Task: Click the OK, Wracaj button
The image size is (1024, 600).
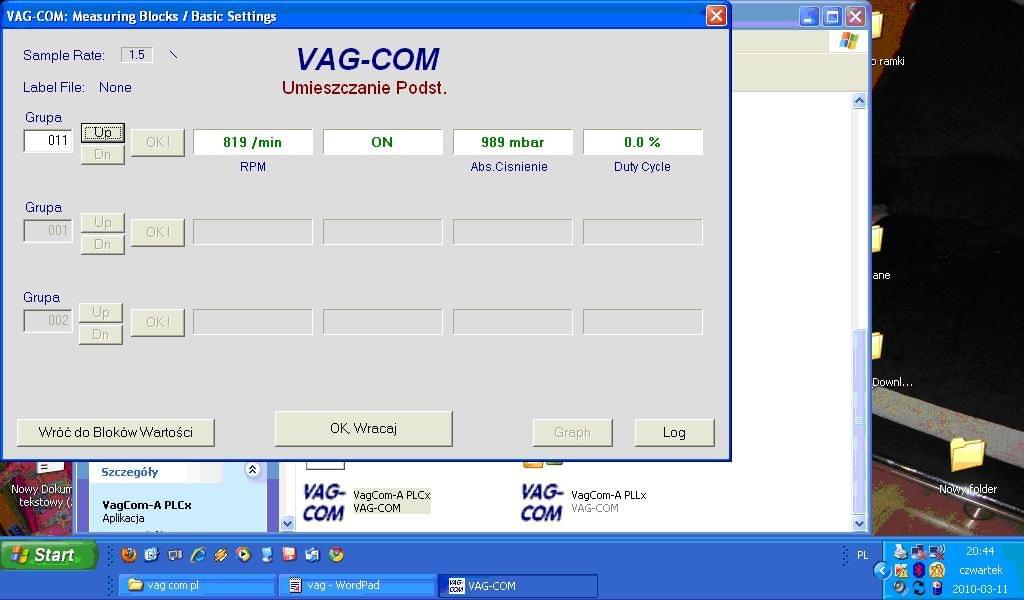Action: 363,428
